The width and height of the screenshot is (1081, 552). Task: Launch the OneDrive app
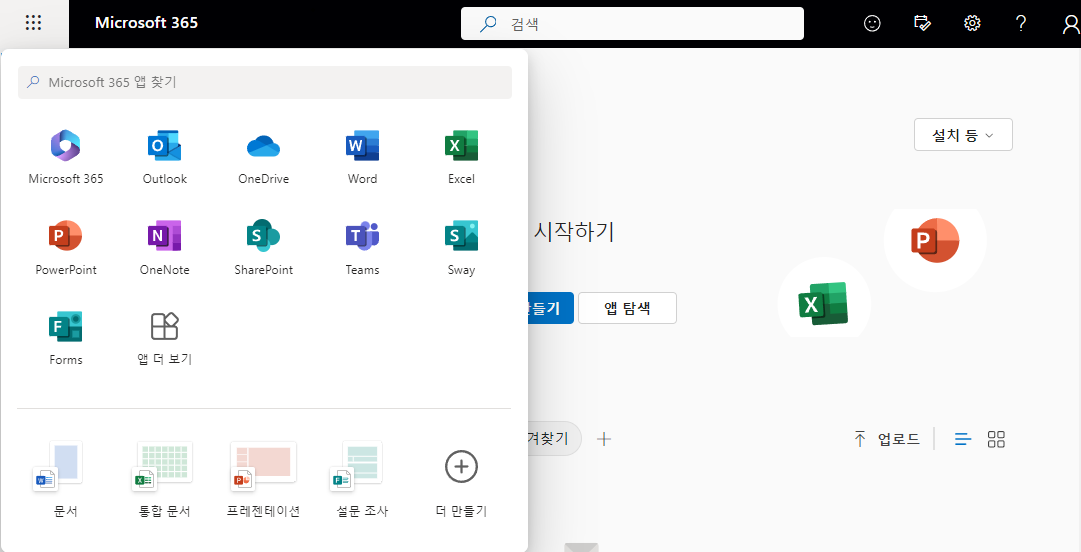coord(263,157)
